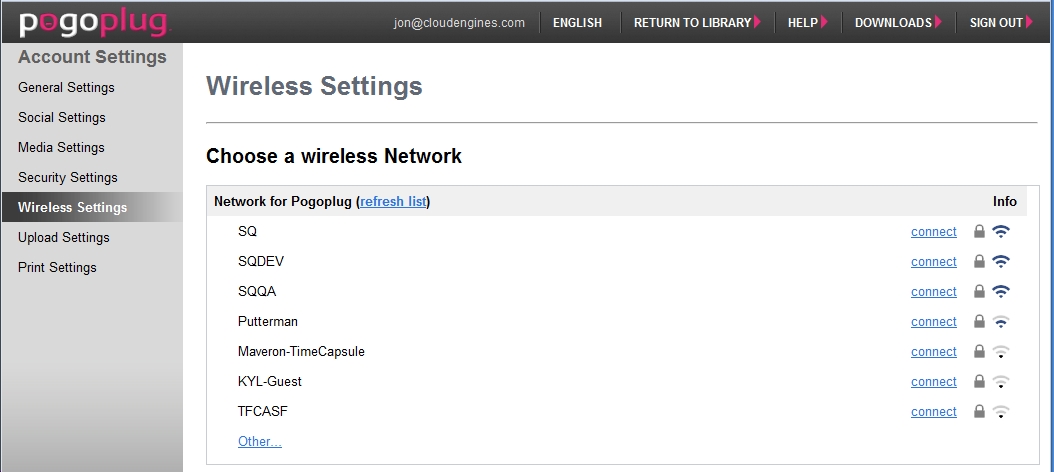Switch language via English button
The width and height of the screenshot is (1054, 472).
tap(577, 23)
